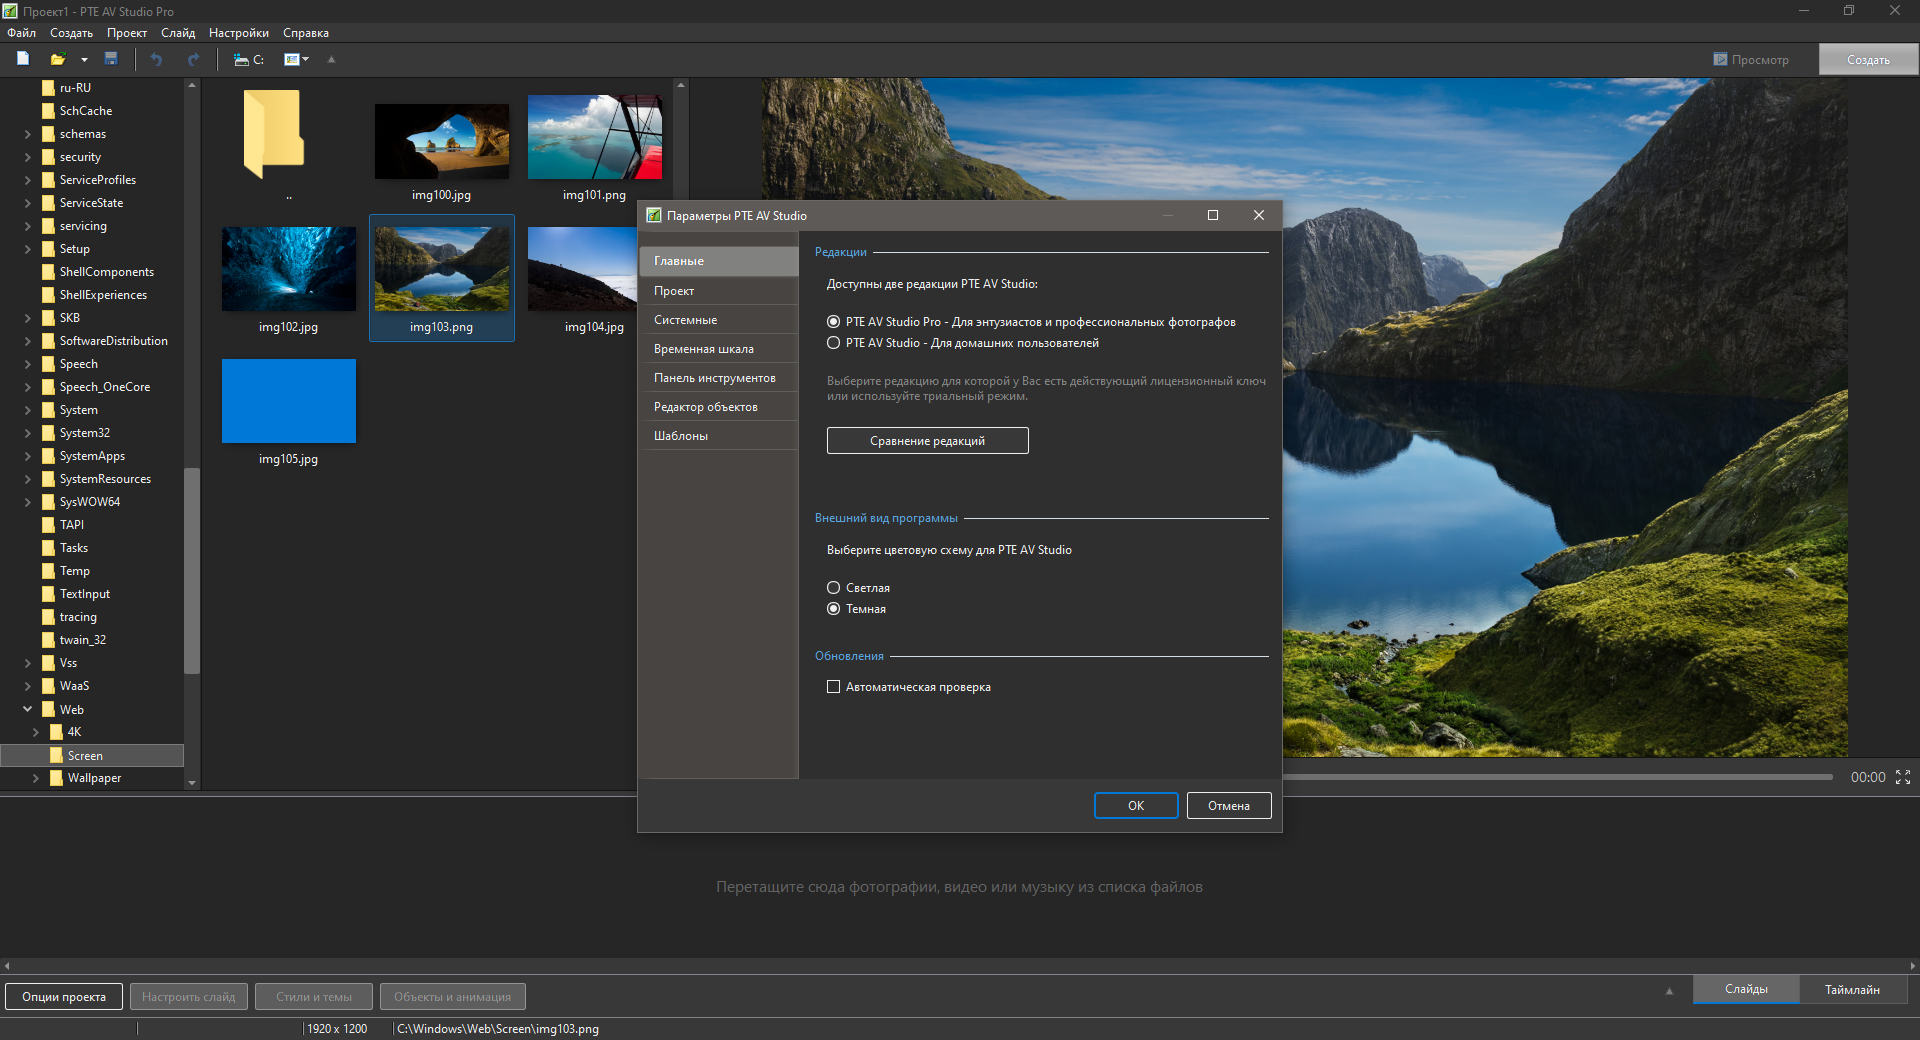
Task: Click the preview playback progress bar
Action: pyautogui.click(x=1557, y=777)
